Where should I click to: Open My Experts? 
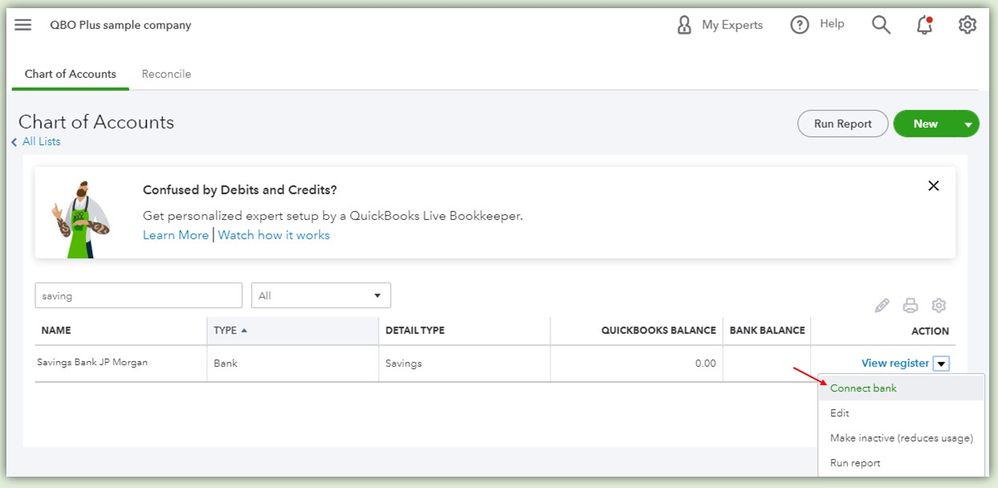coord(720,25)
